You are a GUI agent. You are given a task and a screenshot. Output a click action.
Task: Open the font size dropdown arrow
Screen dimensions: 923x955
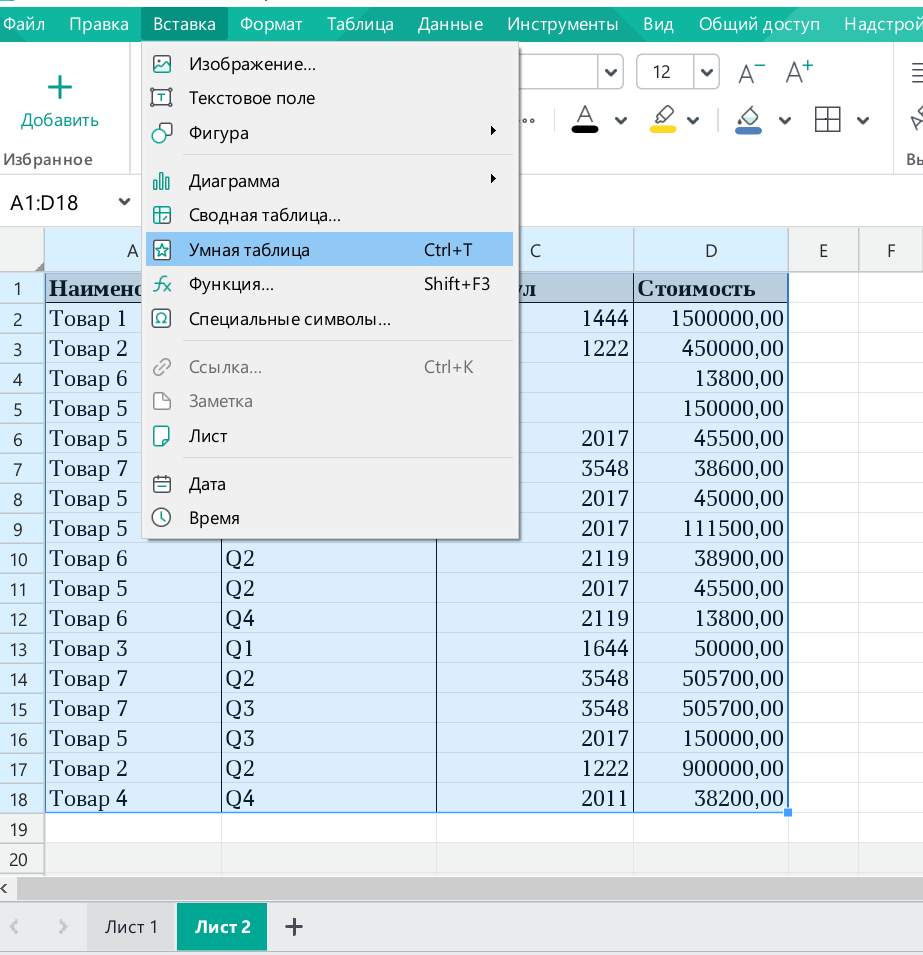pyautogui.click(x=707, y=72)
